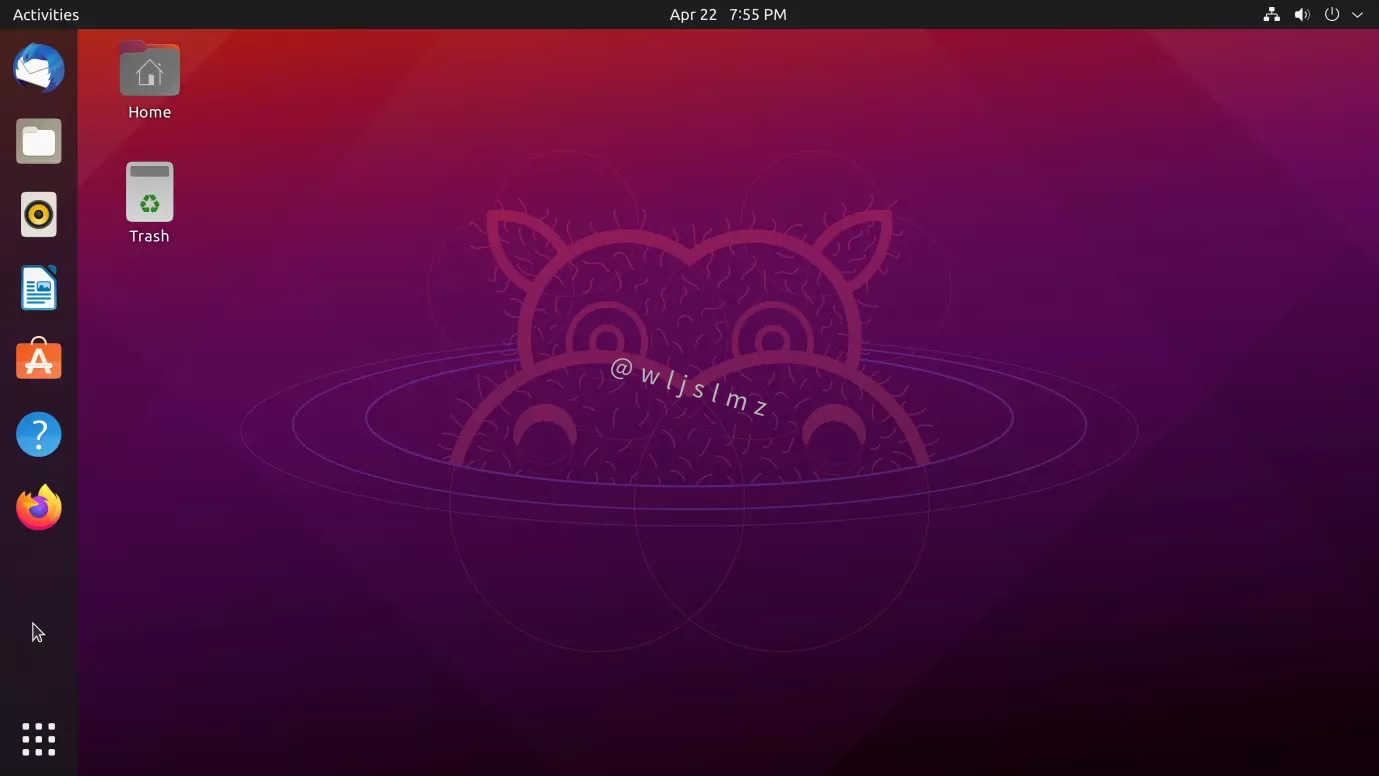Select the Trash desktop icon
1379x776 pixels.
click(149, 192)
